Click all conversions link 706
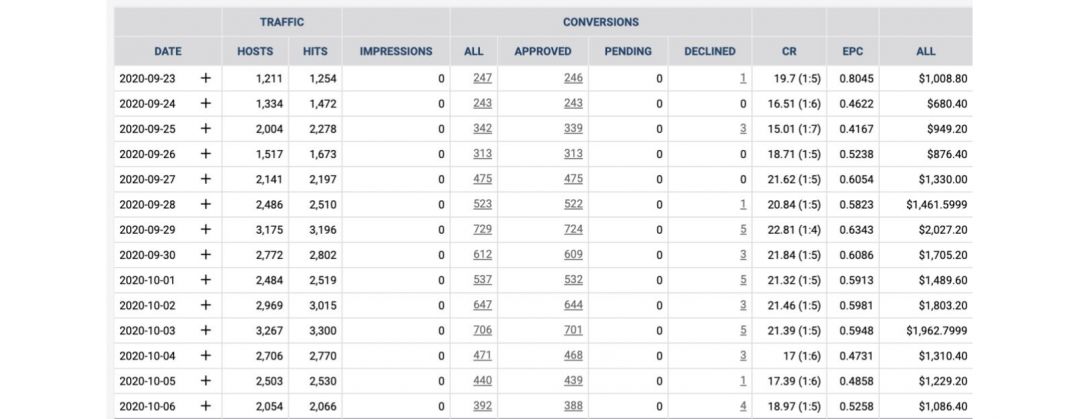This screenshot has width=1080, height=419. pos(482,330)
